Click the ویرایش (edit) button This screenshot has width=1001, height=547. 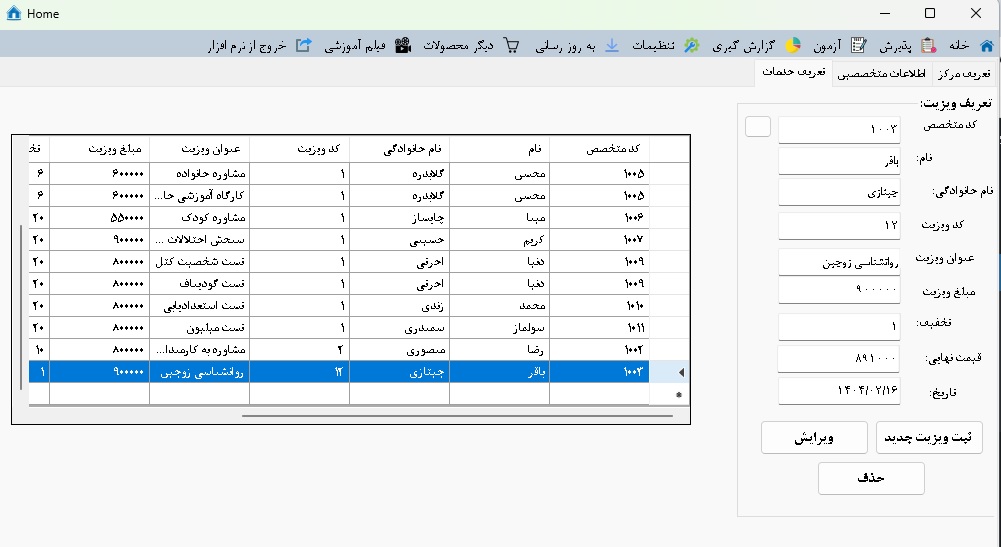coord(814,438)
